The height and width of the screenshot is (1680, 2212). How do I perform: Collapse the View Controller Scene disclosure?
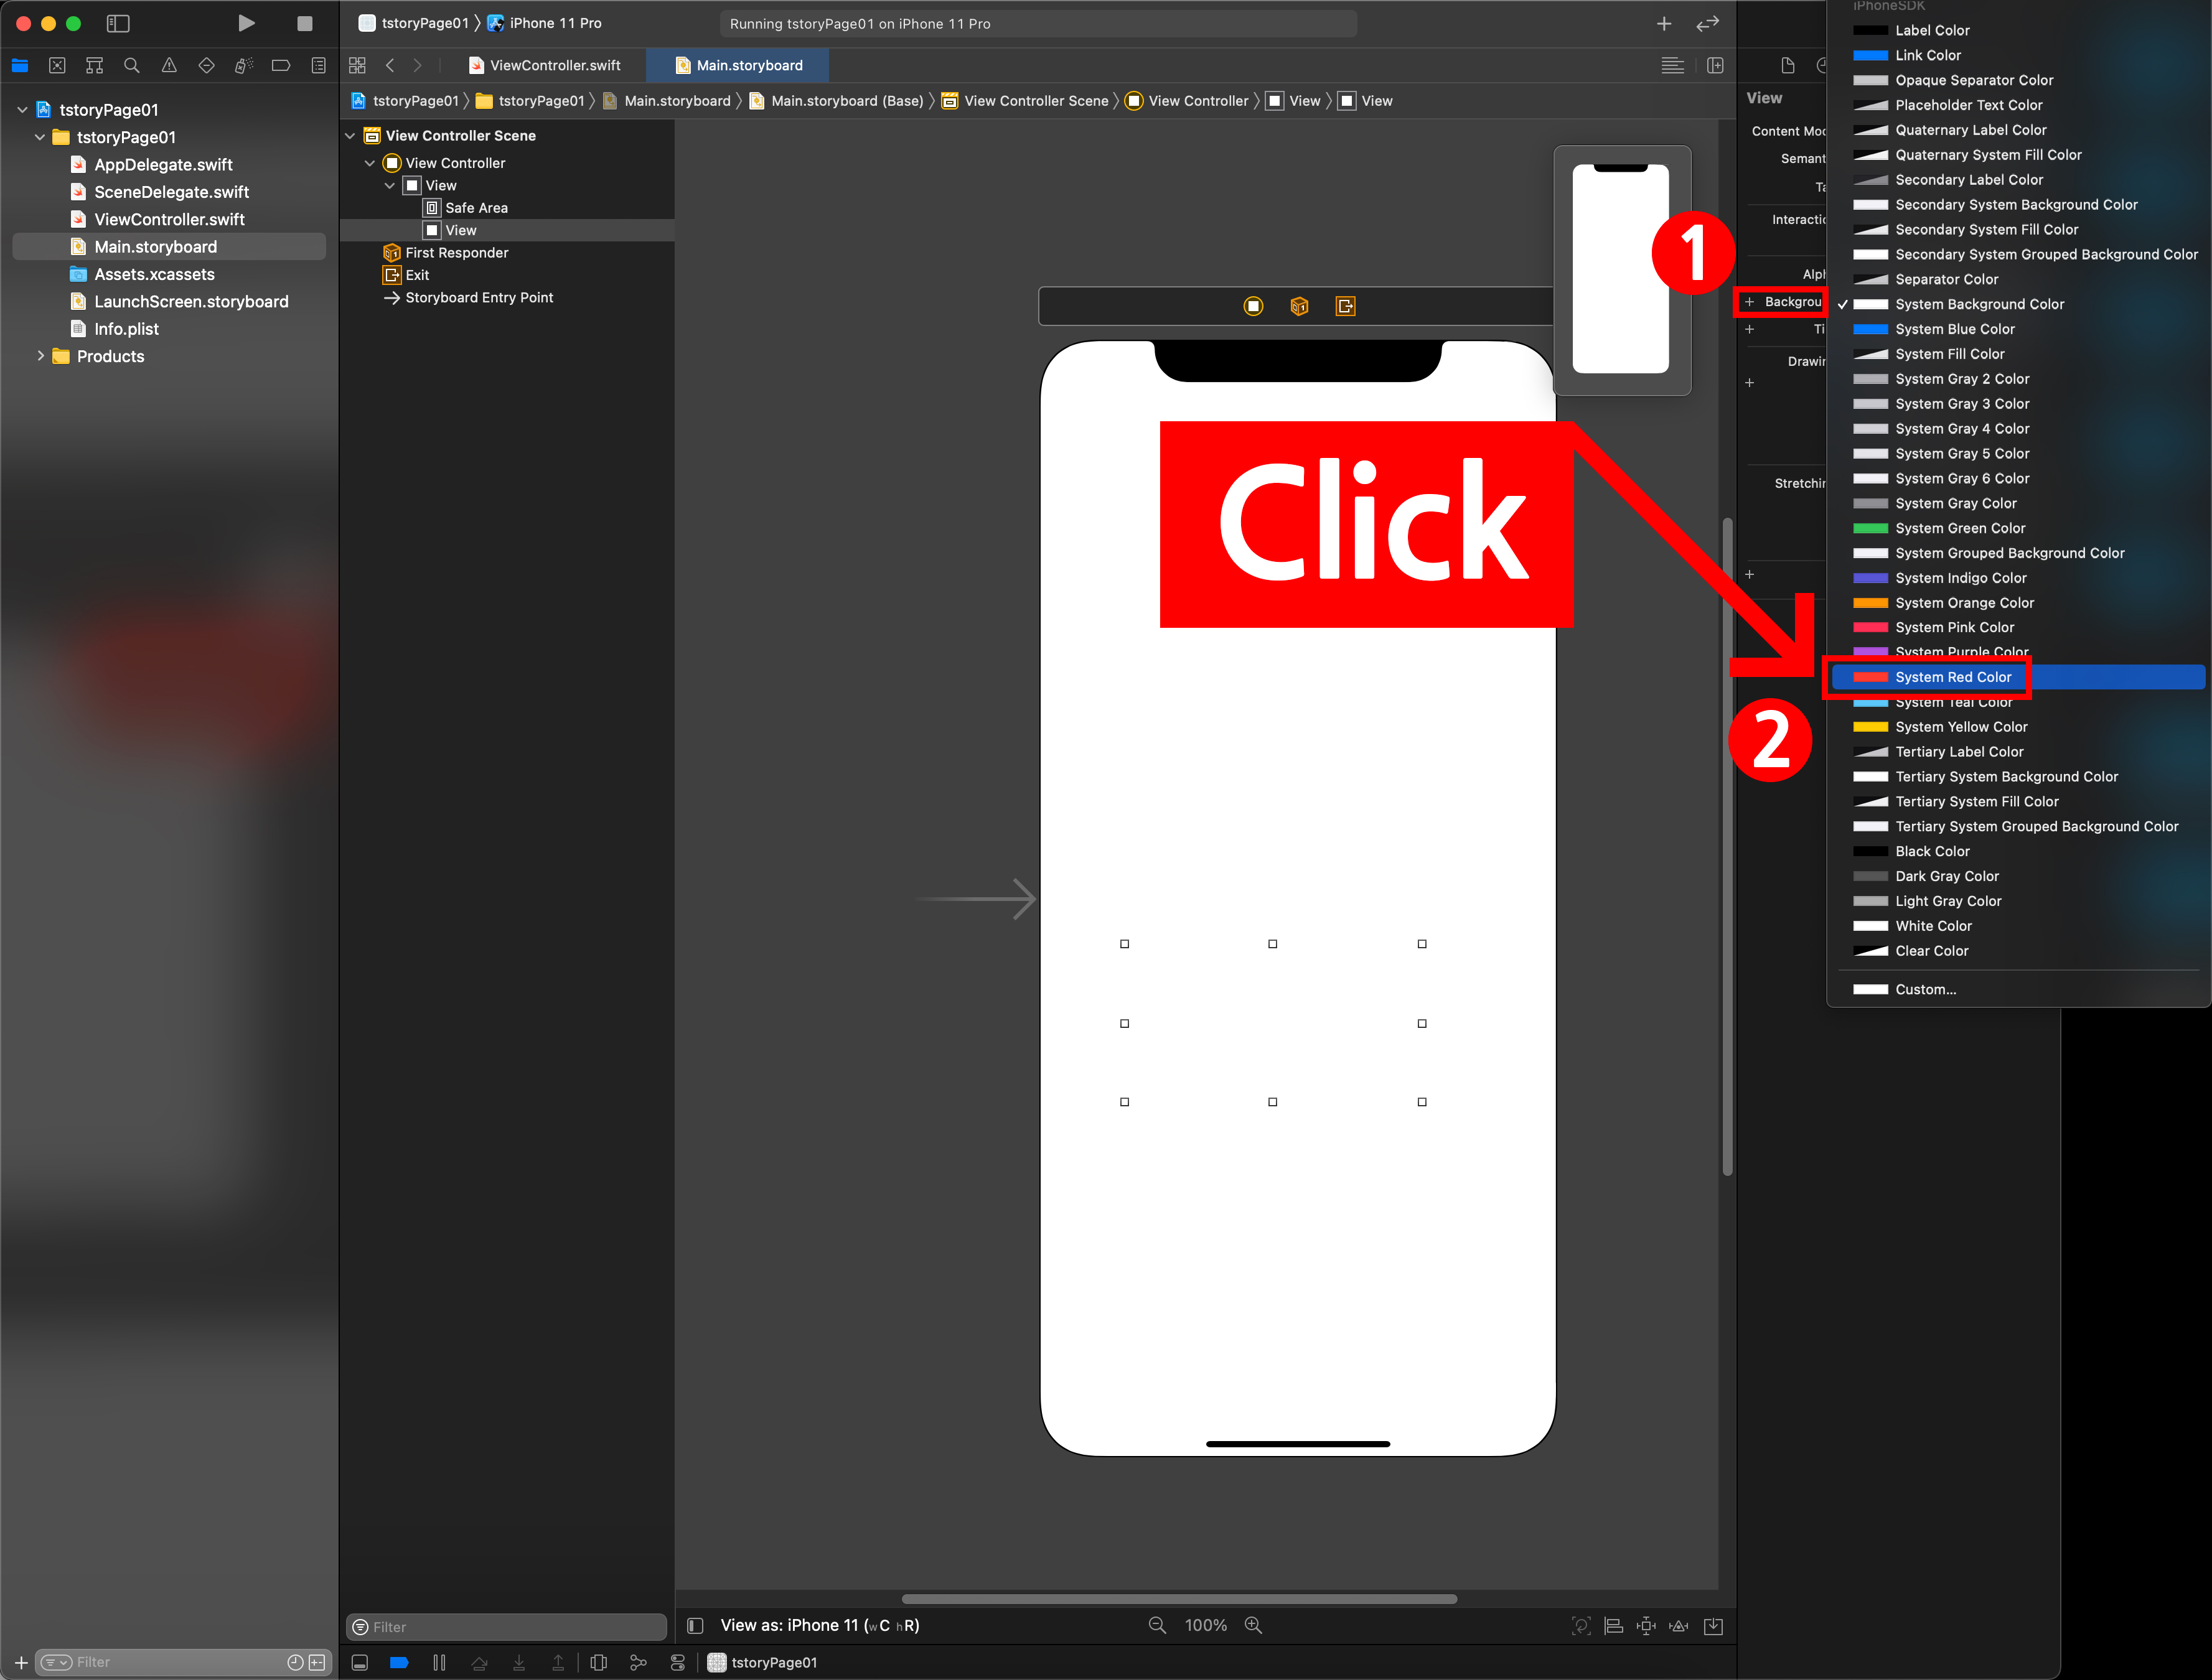350,136
